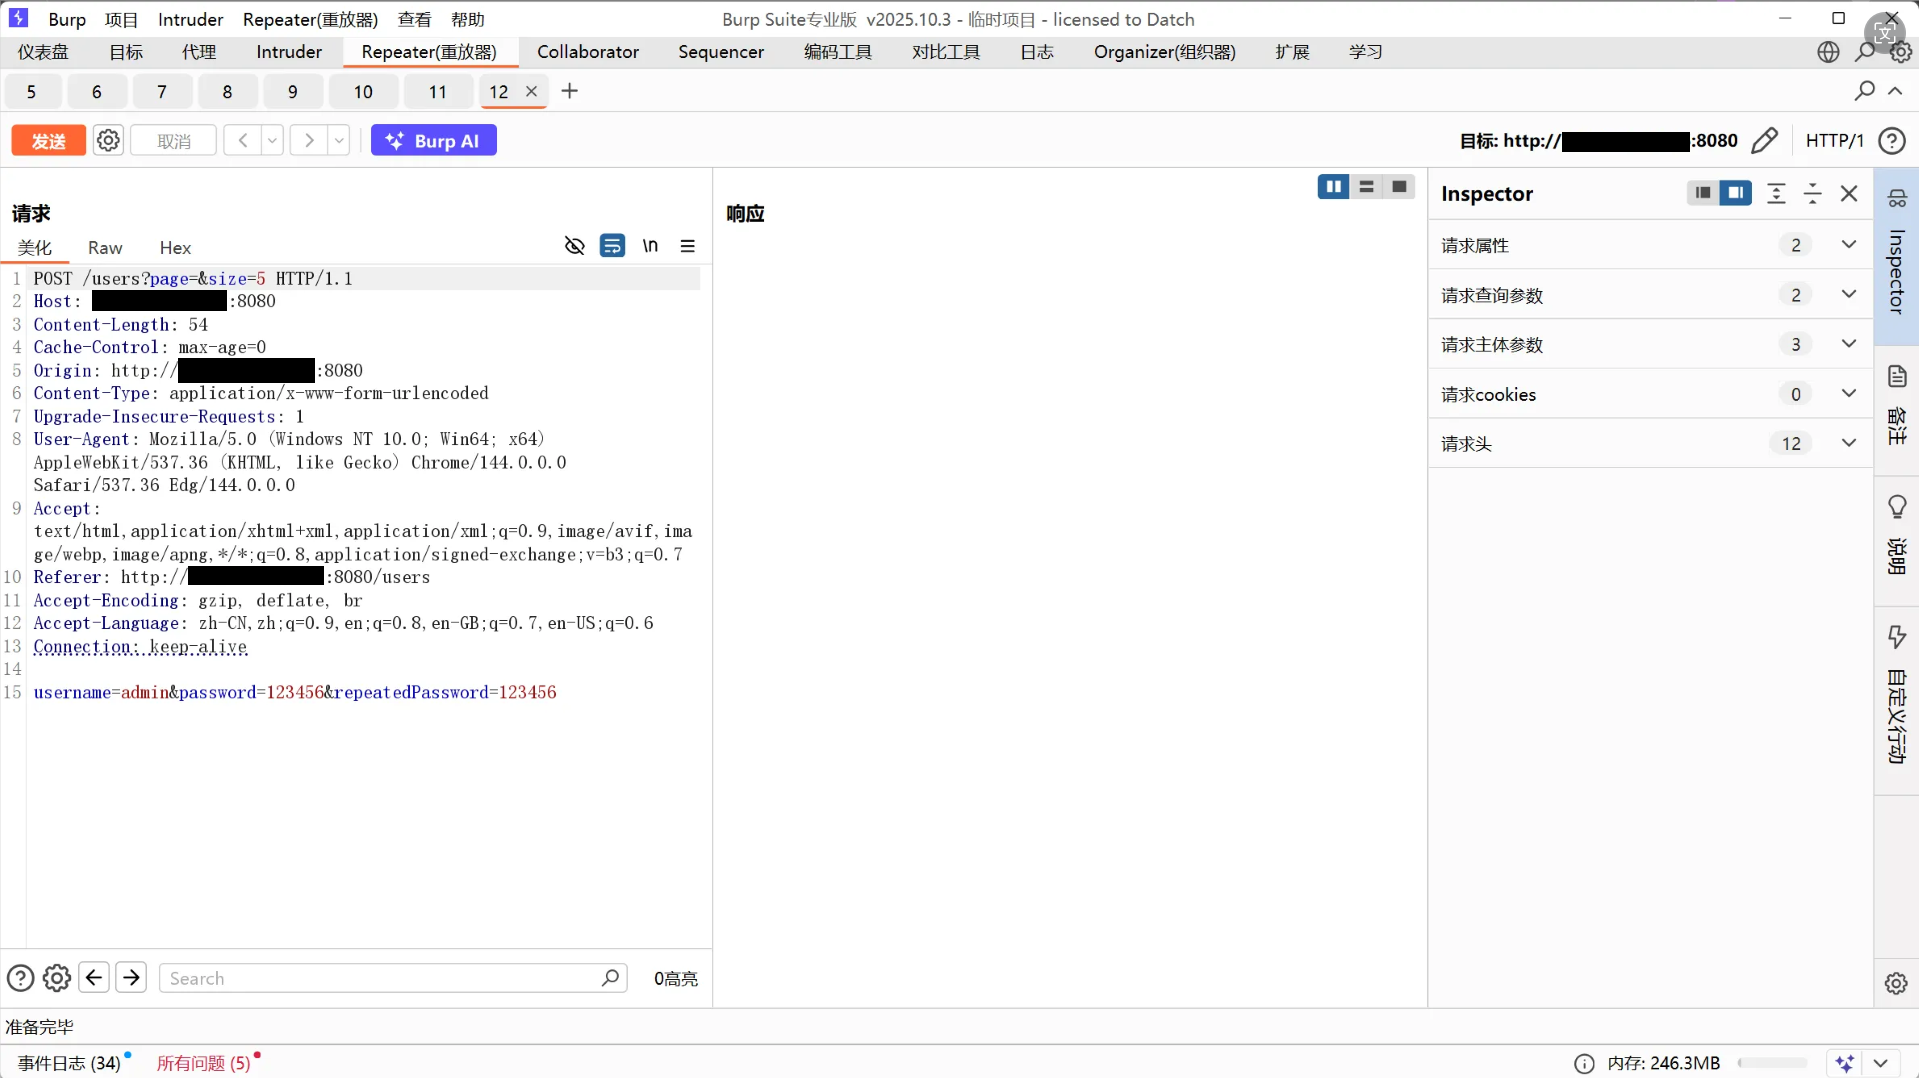Open search help question icon
1919x1078 pixels.
20,978
